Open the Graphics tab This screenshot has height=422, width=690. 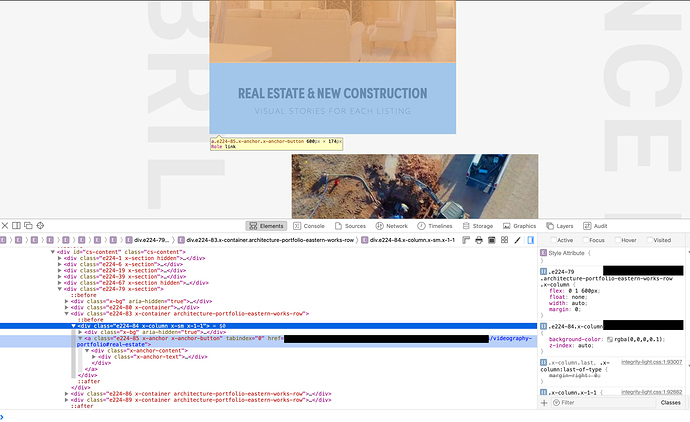pyautogui.click(x=520, y=226)
